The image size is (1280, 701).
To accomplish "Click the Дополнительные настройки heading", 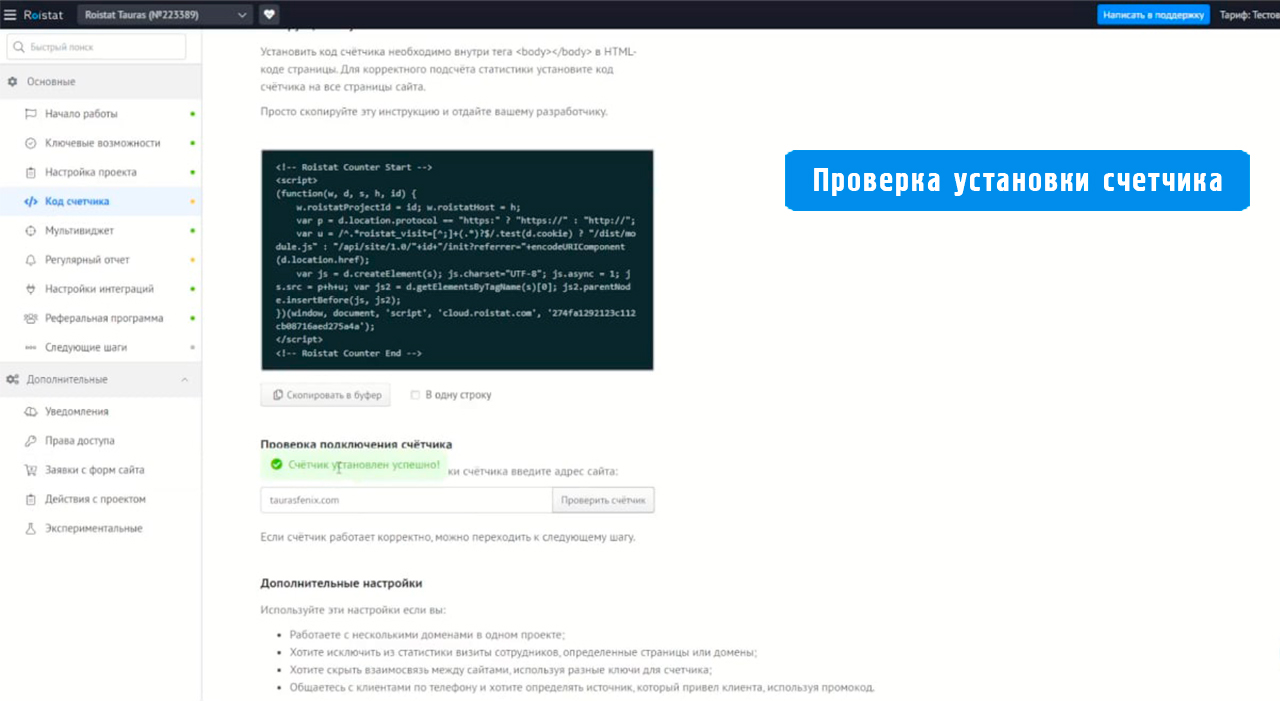I will pyautogui.click(x=341, y=583).
